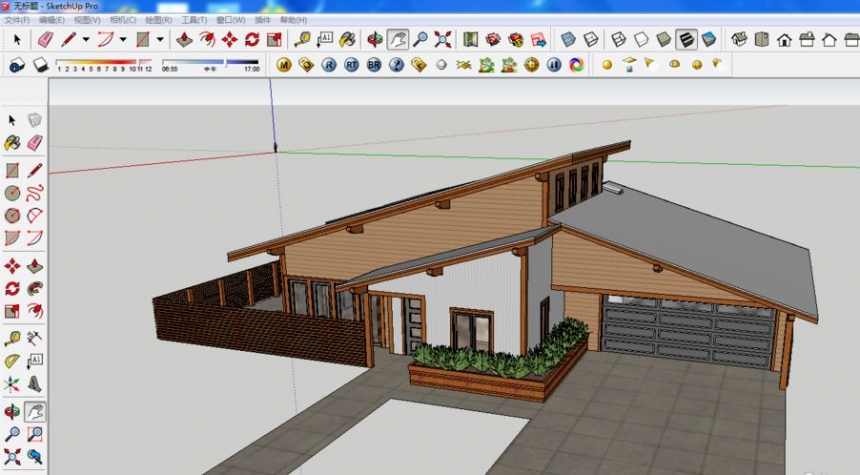
Task: Start V-Ray BR batch render button
Action: [374, 65]
